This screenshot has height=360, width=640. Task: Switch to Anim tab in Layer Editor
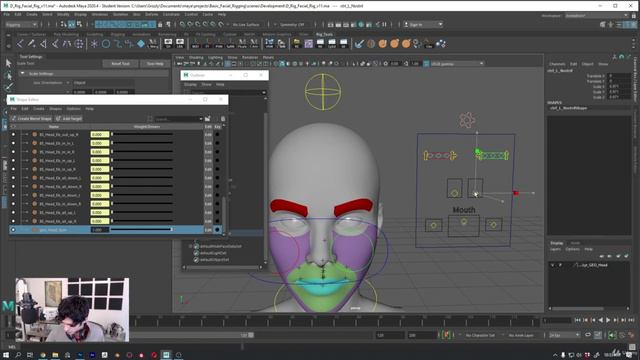click(x=575, y=243)
